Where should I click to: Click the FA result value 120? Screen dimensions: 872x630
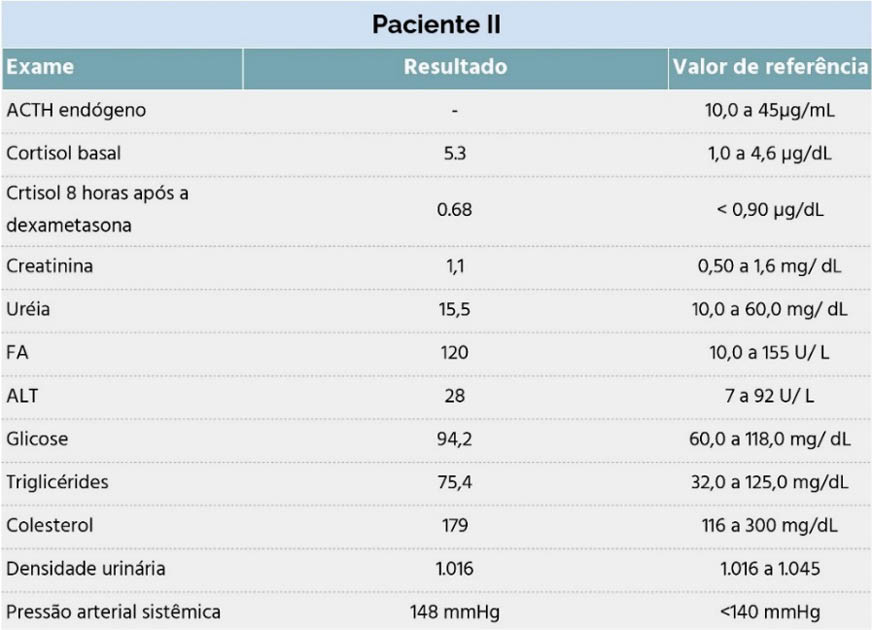point(454,353)
